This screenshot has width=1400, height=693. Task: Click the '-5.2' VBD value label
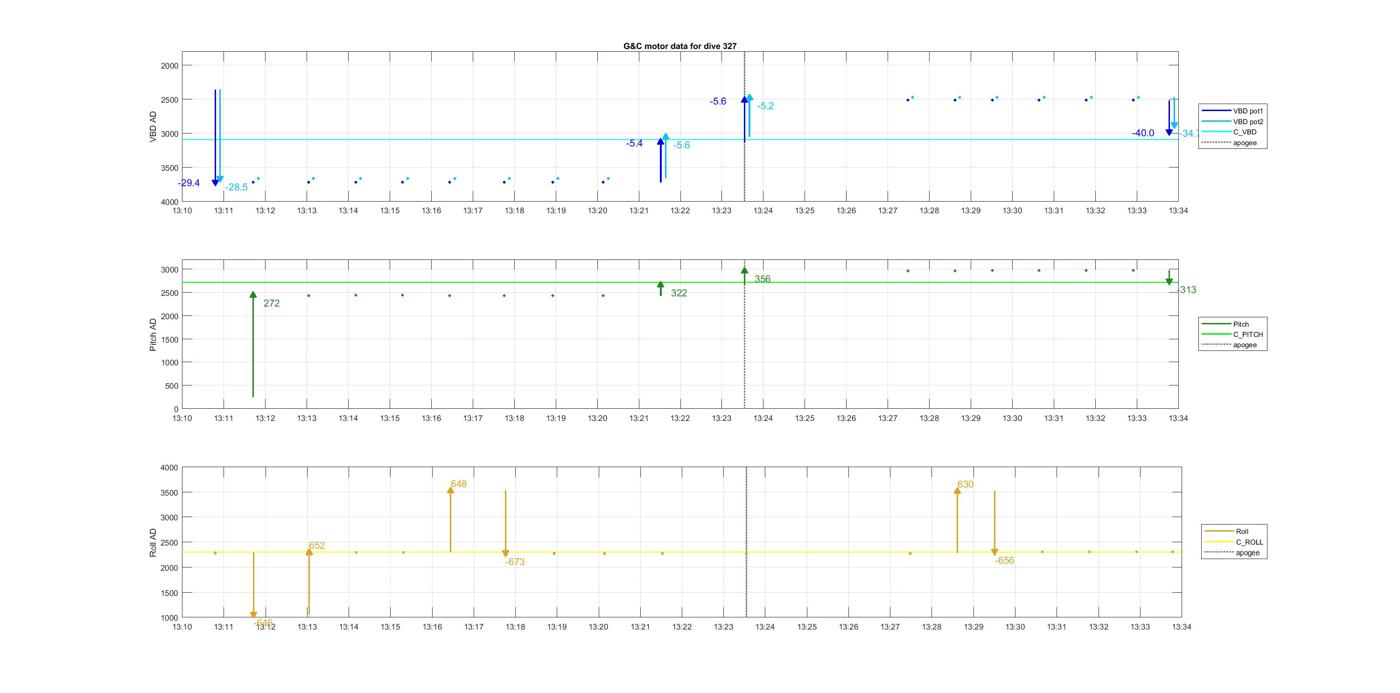(766, 106)
